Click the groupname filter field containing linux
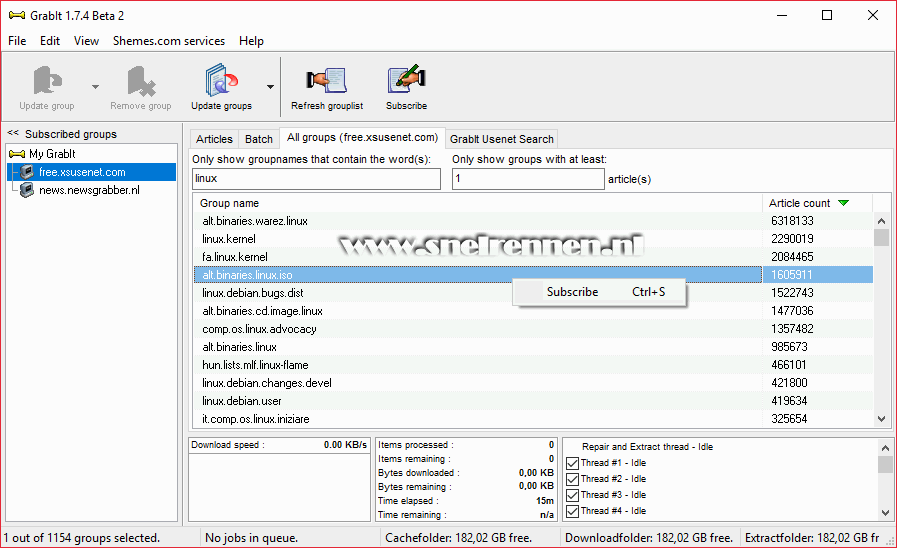This screenshot has height=548, width=897. click(x=316, y=178)
